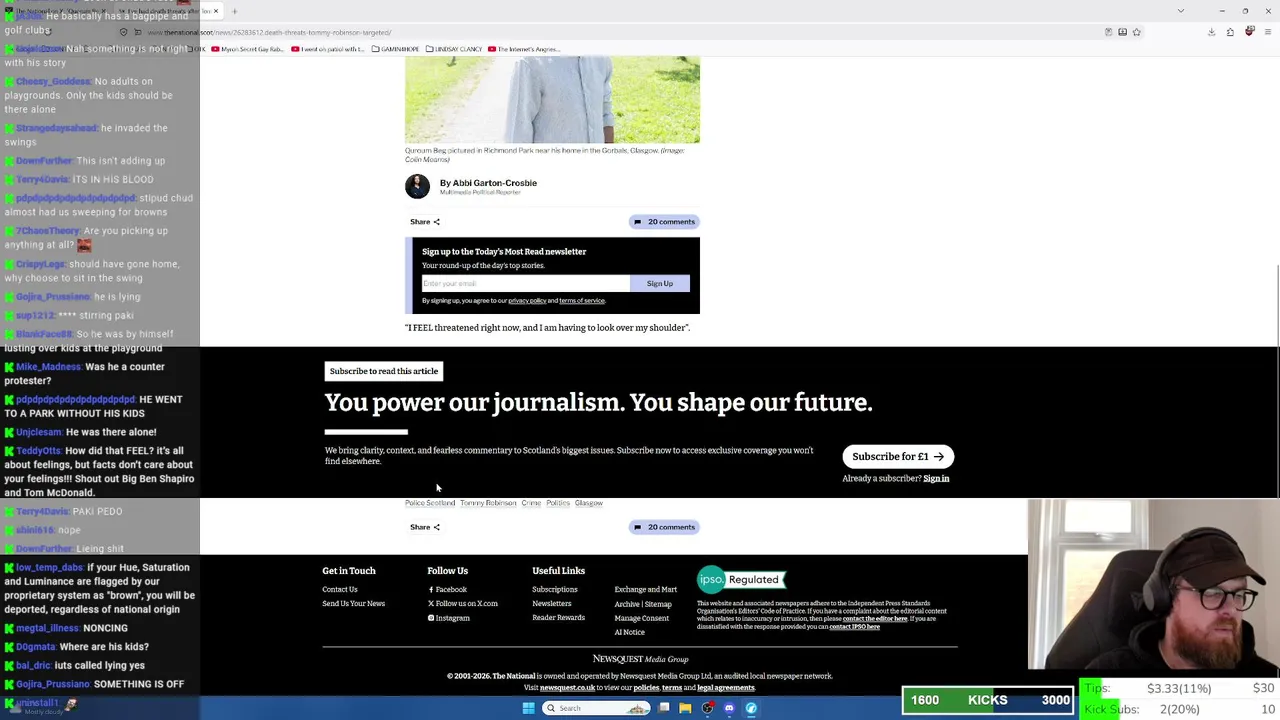Open the browser application menu
1280x720 pixels.
(x=1268, y=32)
